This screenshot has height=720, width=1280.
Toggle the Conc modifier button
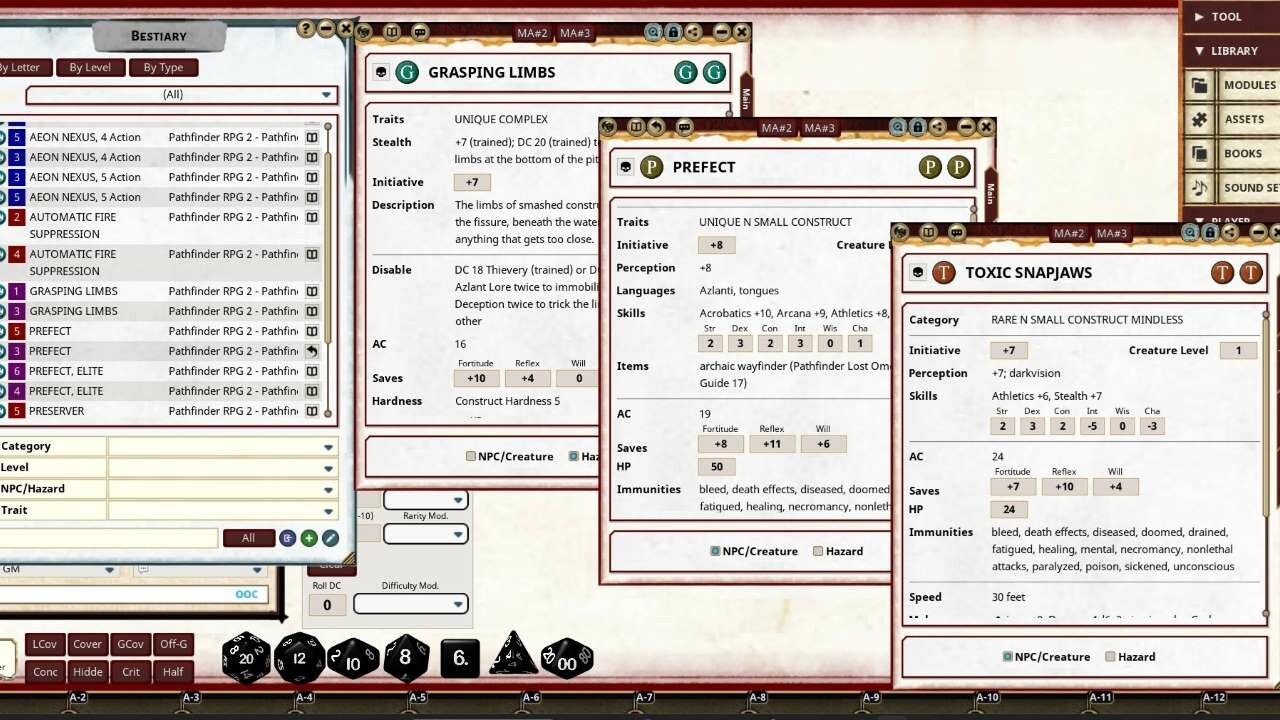[x=44, y=672]
